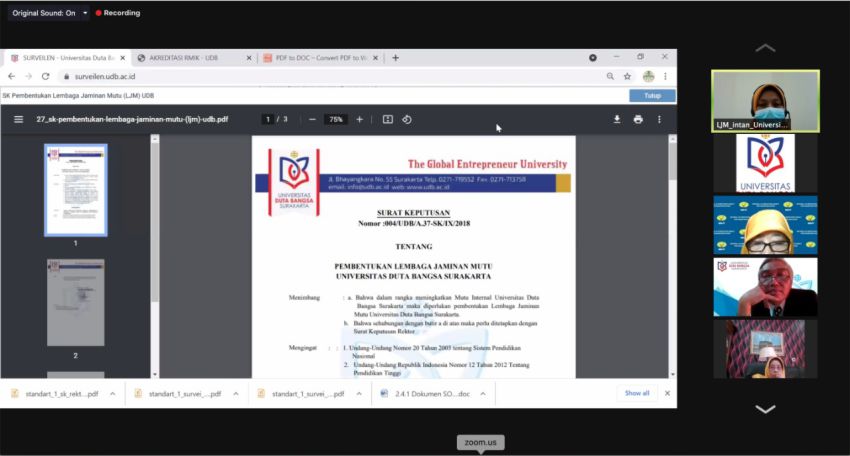Screen dimensions: 850x456
Task: Click the Chrome media/record circle icon
Action: [x=593, y=57]
